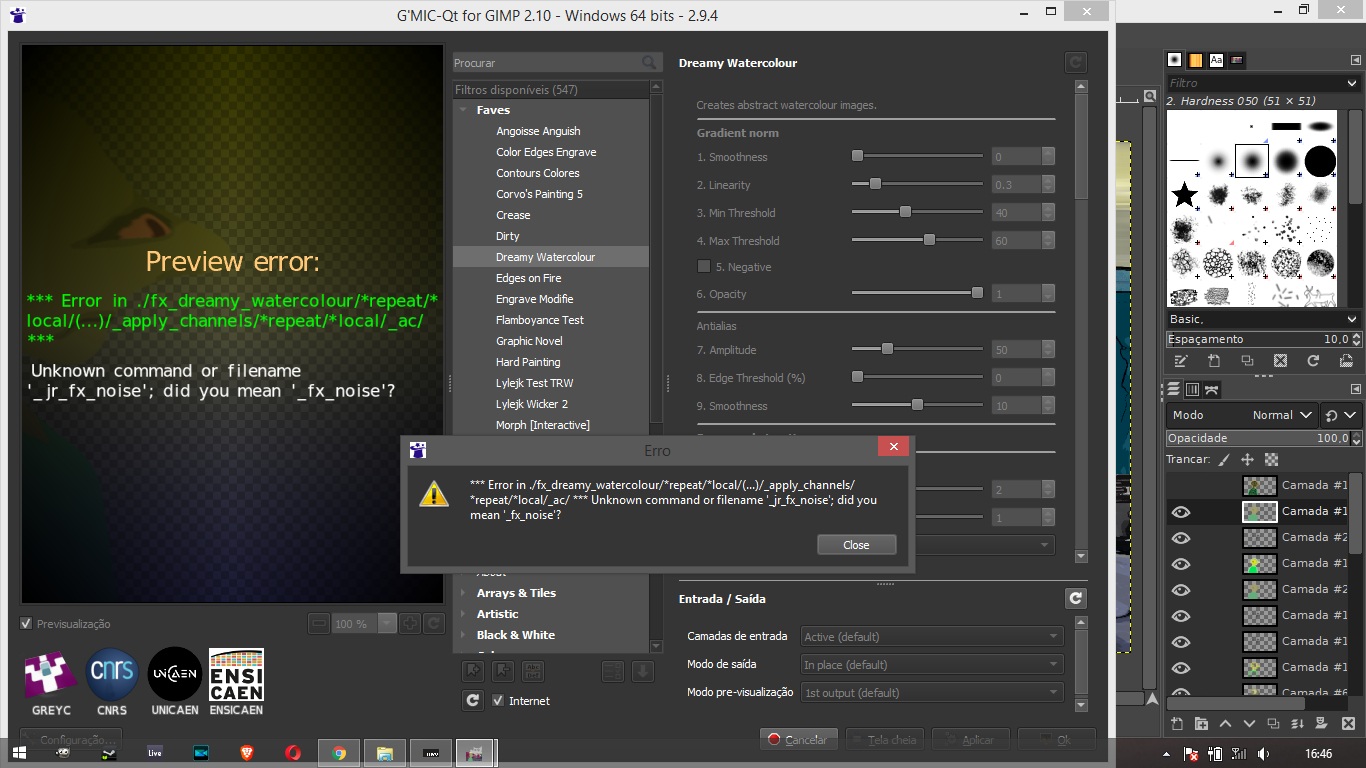Toggle the lock alpha channel icon
The height and width of the screenshot is (768, 1366).
coord(1271,460)
